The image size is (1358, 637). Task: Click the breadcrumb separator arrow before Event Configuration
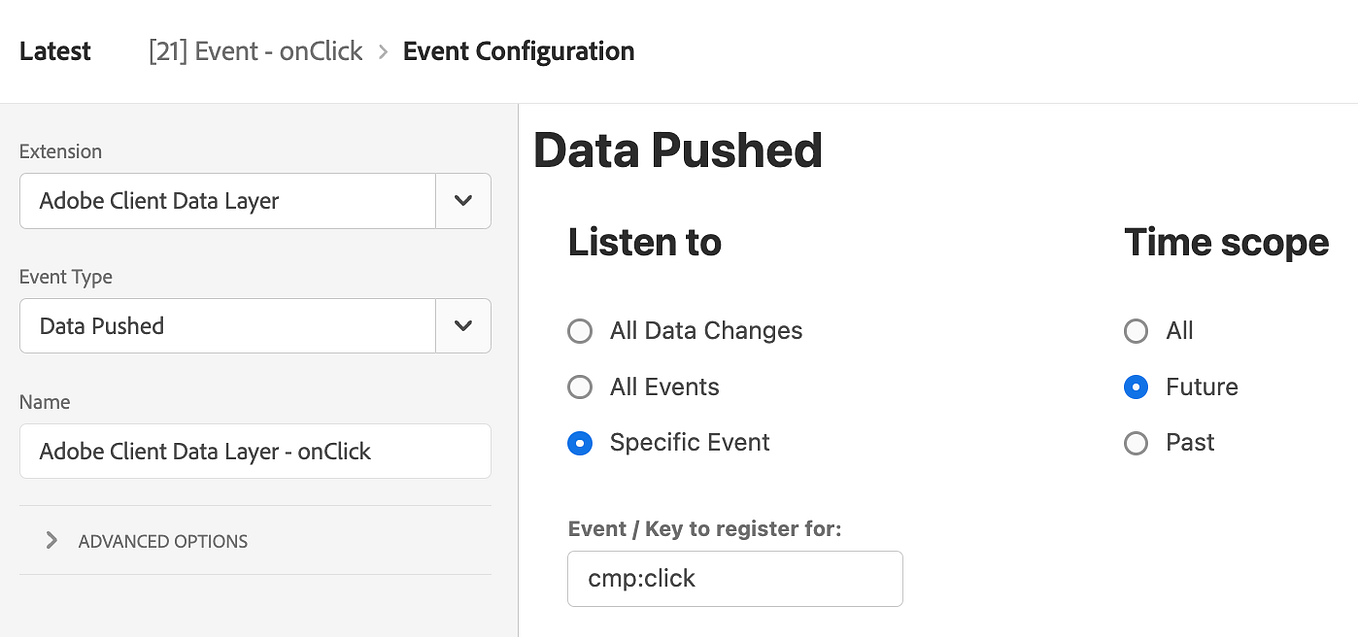(x=383, y=52)
